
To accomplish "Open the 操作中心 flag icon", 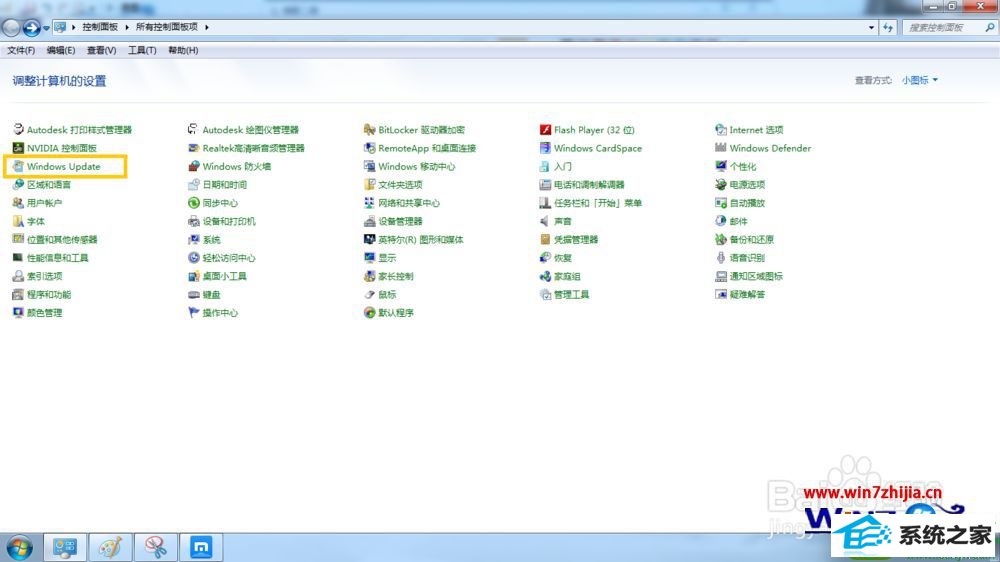I will pos(193,313).
